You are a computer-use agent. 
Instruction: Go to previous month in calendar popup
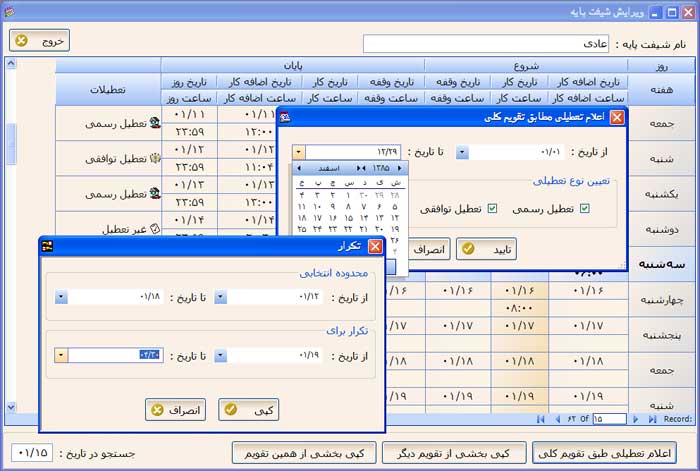(300, 168)
